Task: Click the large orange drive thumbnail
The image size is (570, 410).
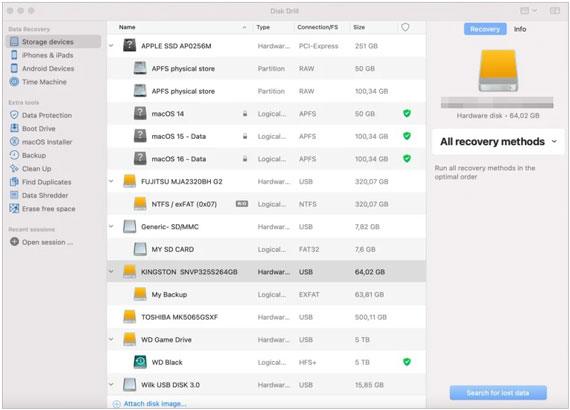Action: point(498,71)
